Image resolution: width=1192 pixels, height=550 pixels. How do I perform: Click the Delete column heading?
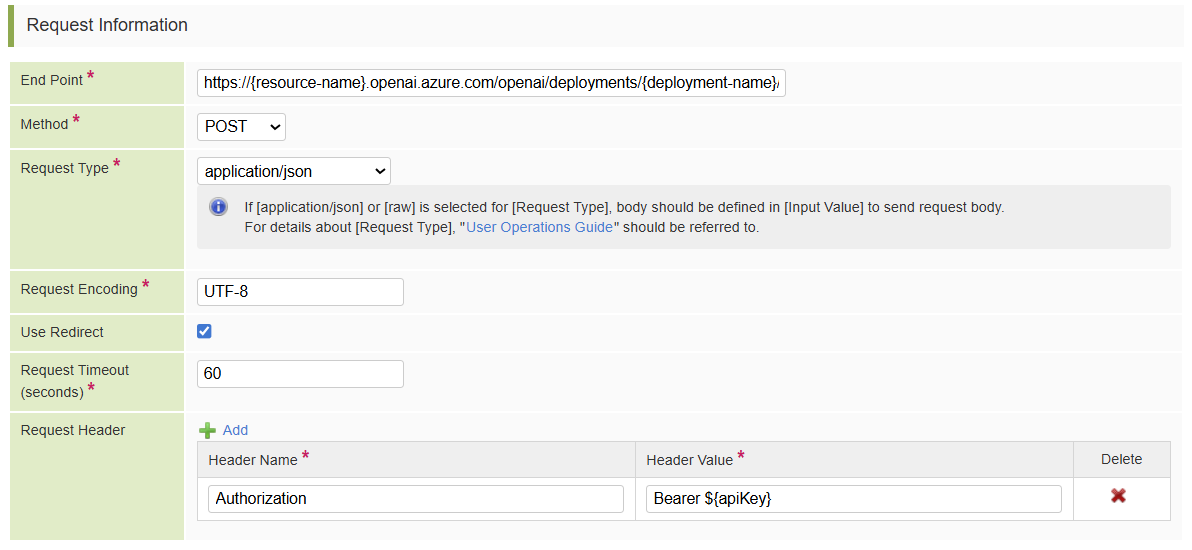pos(1121,460)
